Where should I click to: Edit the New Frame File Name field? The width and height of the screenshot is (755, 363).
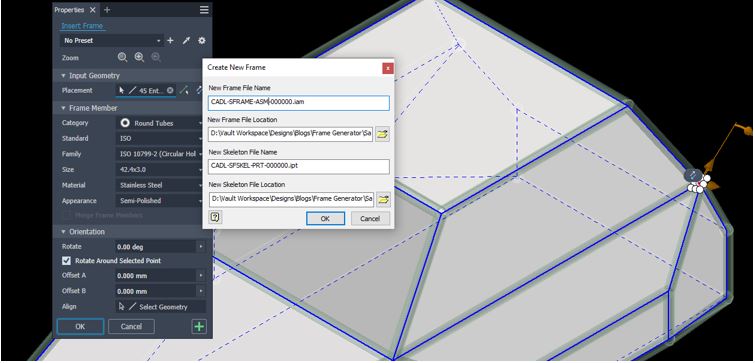299,103
